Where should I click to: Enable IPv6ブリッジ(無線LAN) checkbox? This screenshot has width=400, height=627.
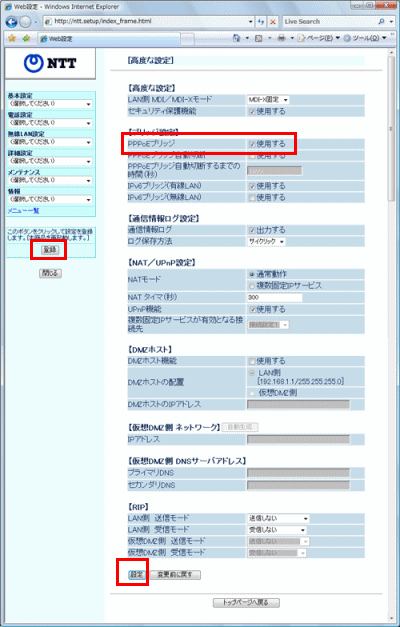point(252,198)
